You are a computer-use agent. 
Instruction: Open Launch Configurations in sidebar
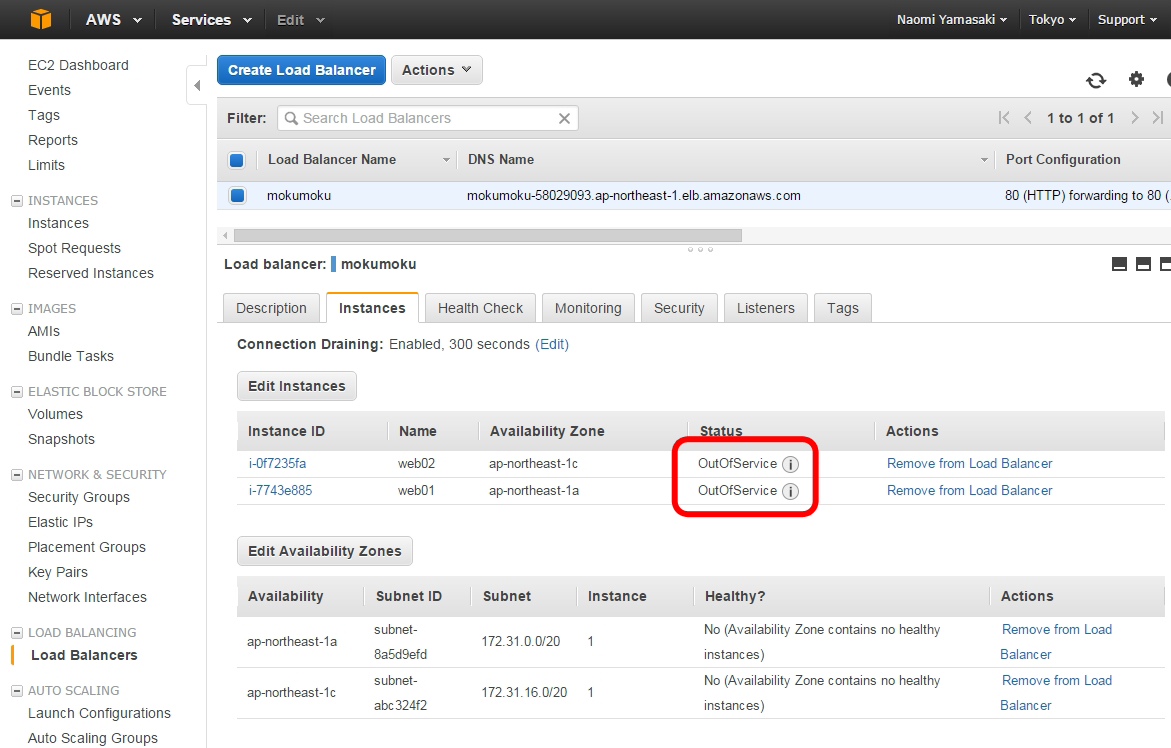click(99, 714)
